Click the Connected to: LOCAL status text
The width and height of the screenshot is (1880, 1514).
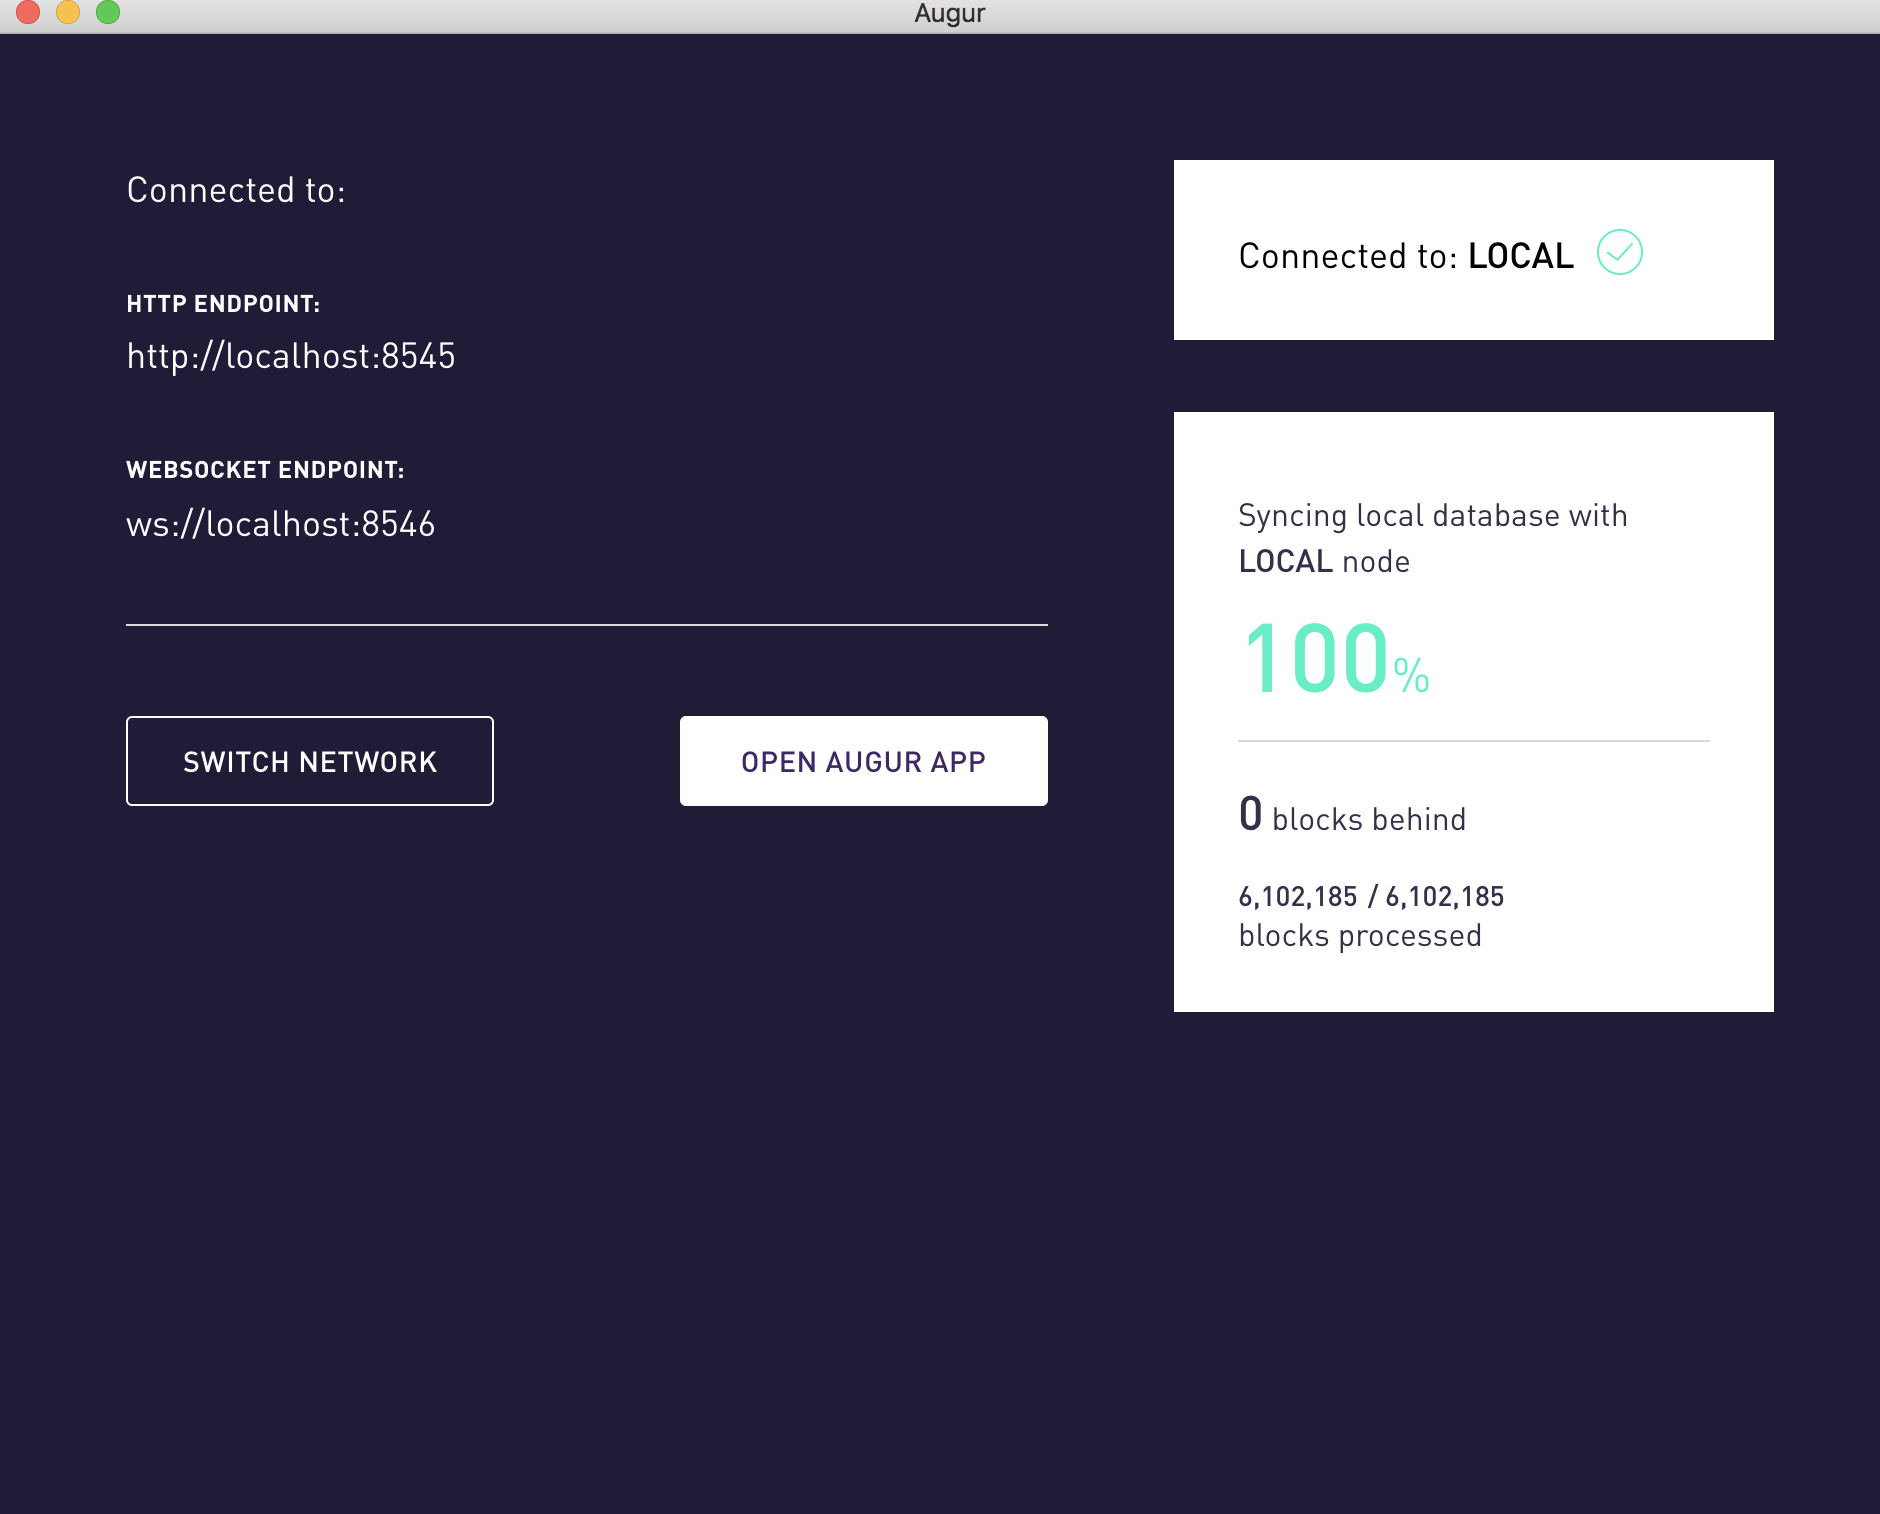tap(1406, 256)
